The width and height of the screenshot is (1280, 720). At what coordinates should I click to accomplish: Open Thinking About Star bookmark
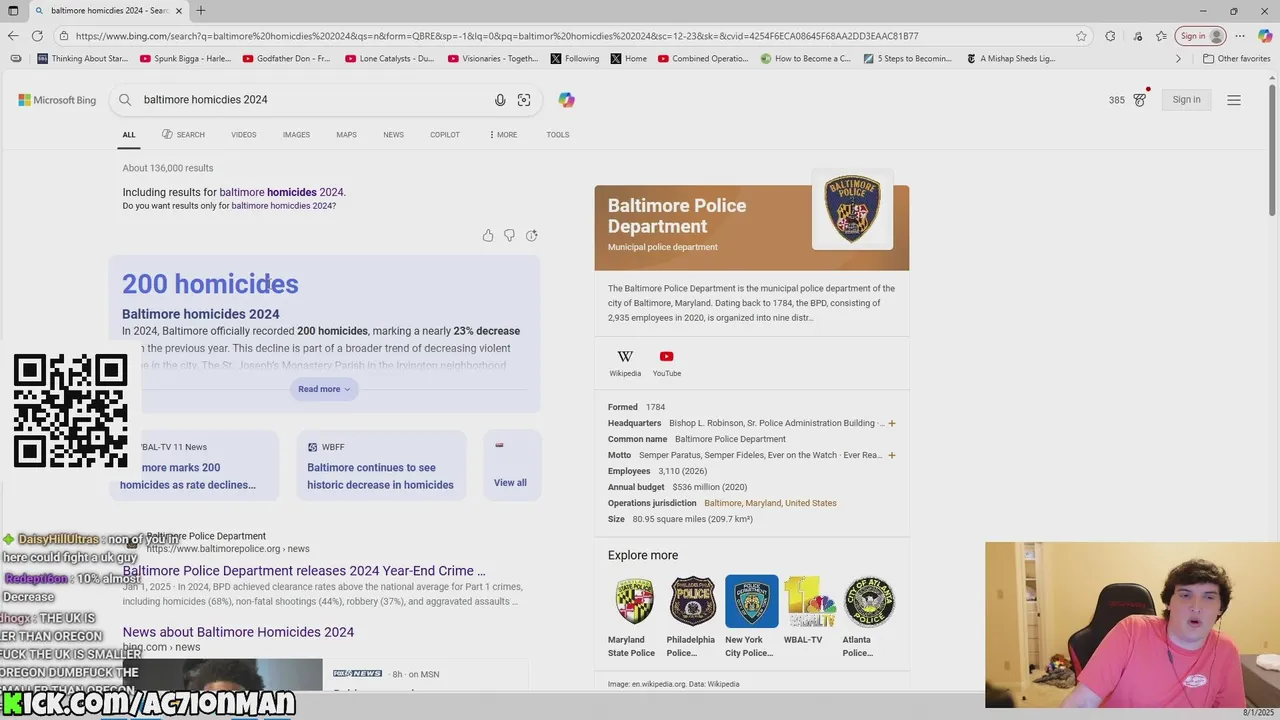(x=83, y=59)
